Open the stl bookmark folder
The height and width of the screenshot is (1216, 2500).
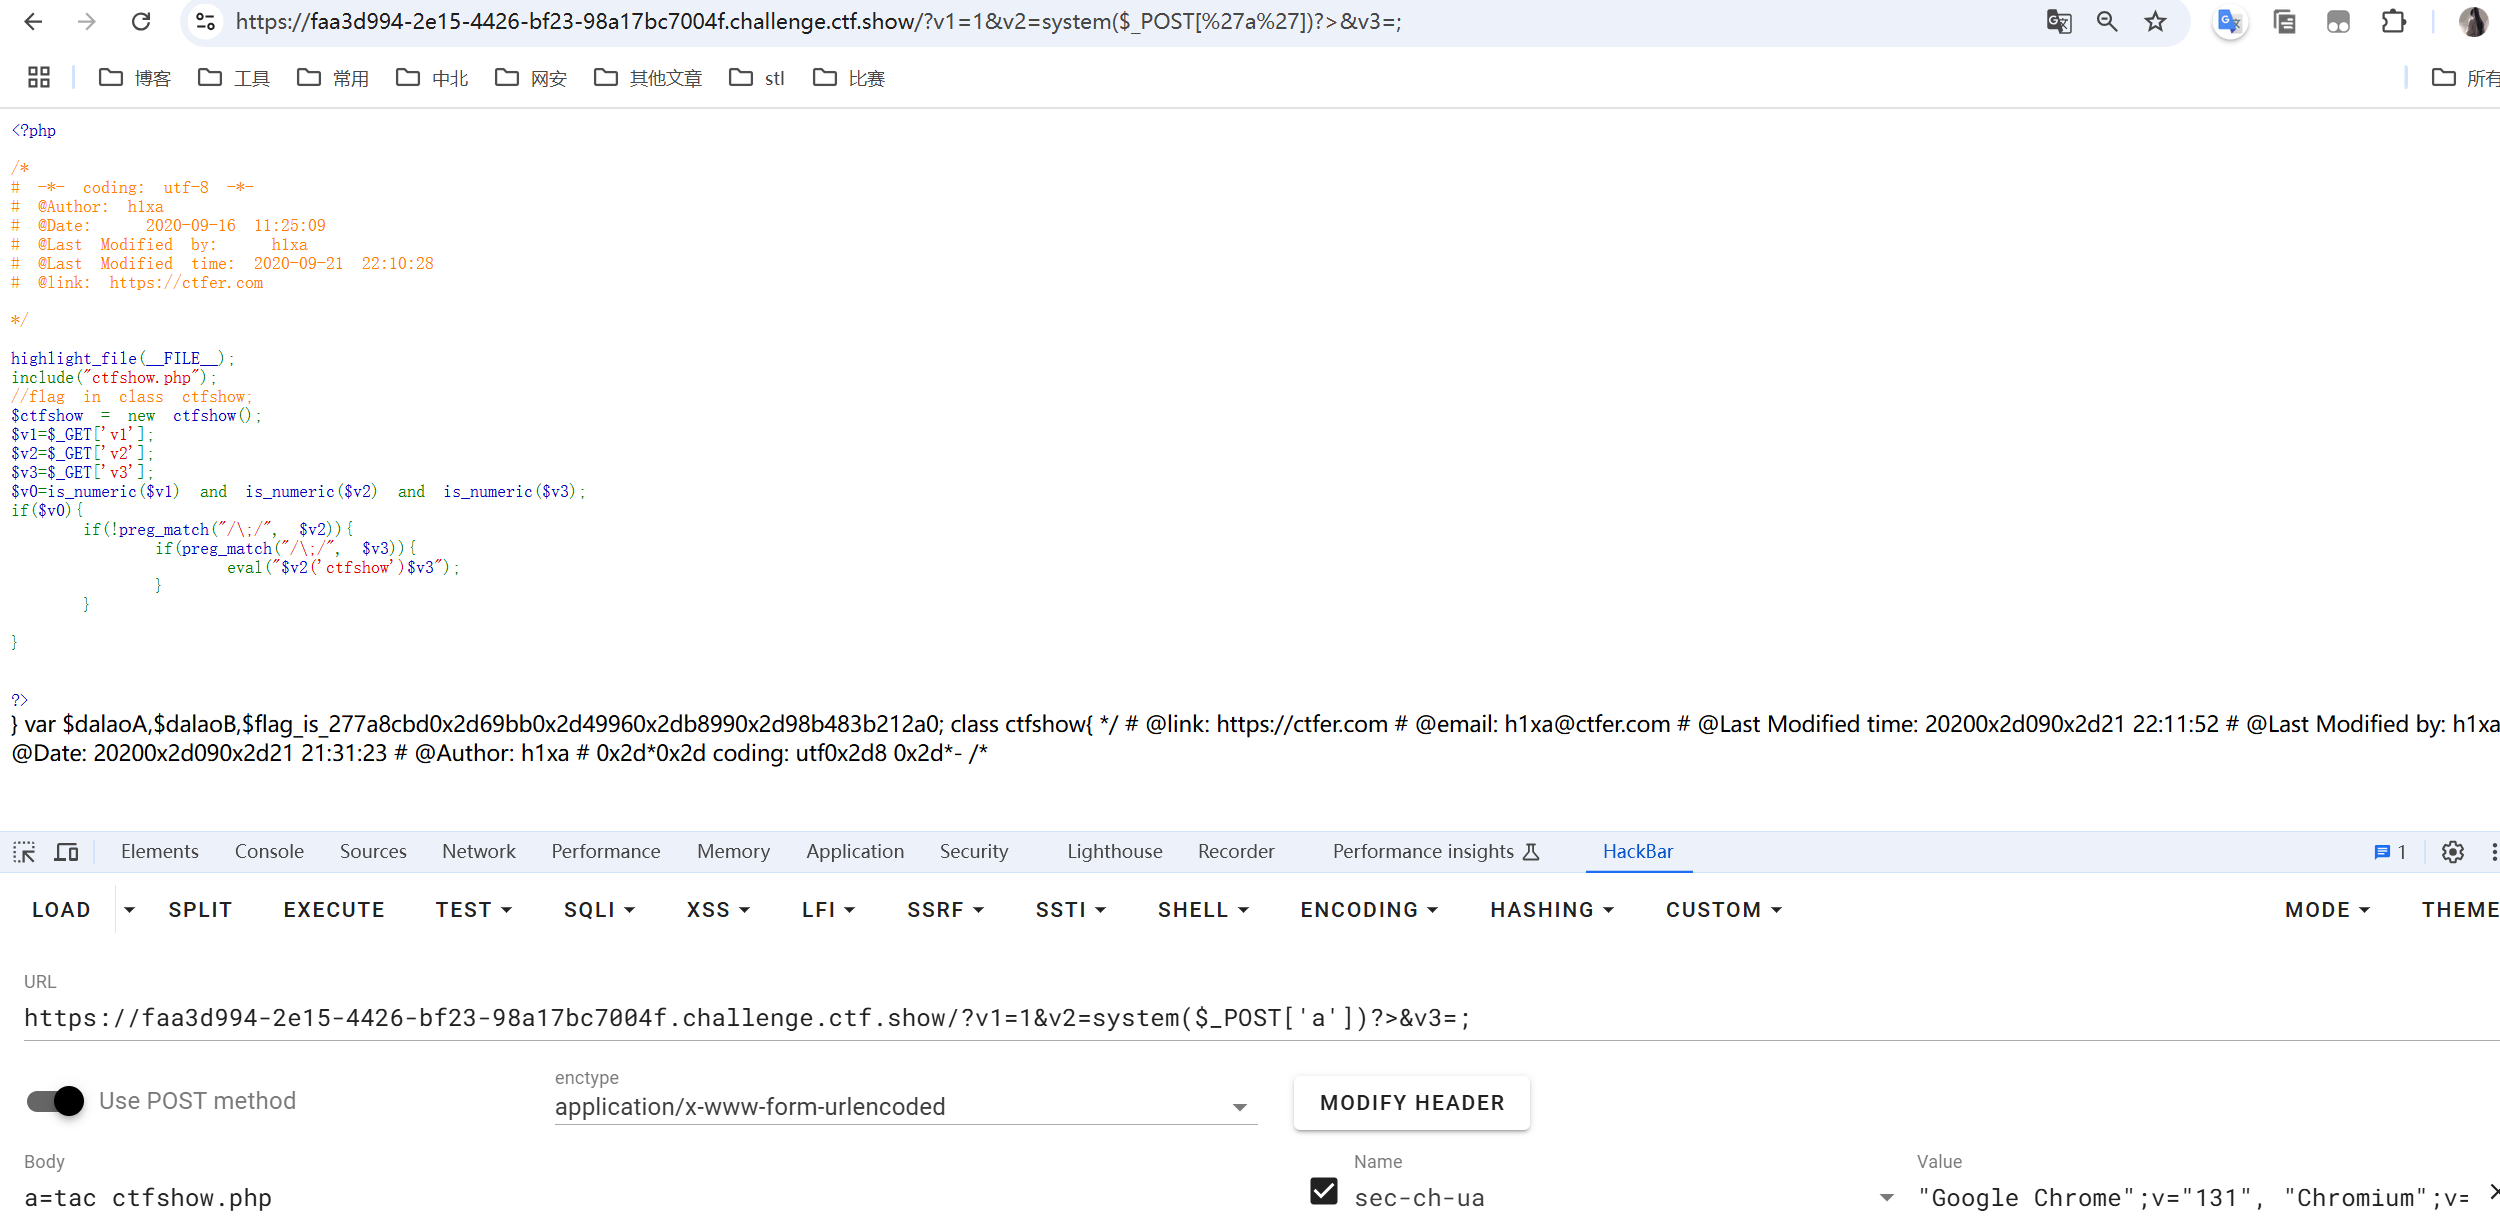point(757,78)
